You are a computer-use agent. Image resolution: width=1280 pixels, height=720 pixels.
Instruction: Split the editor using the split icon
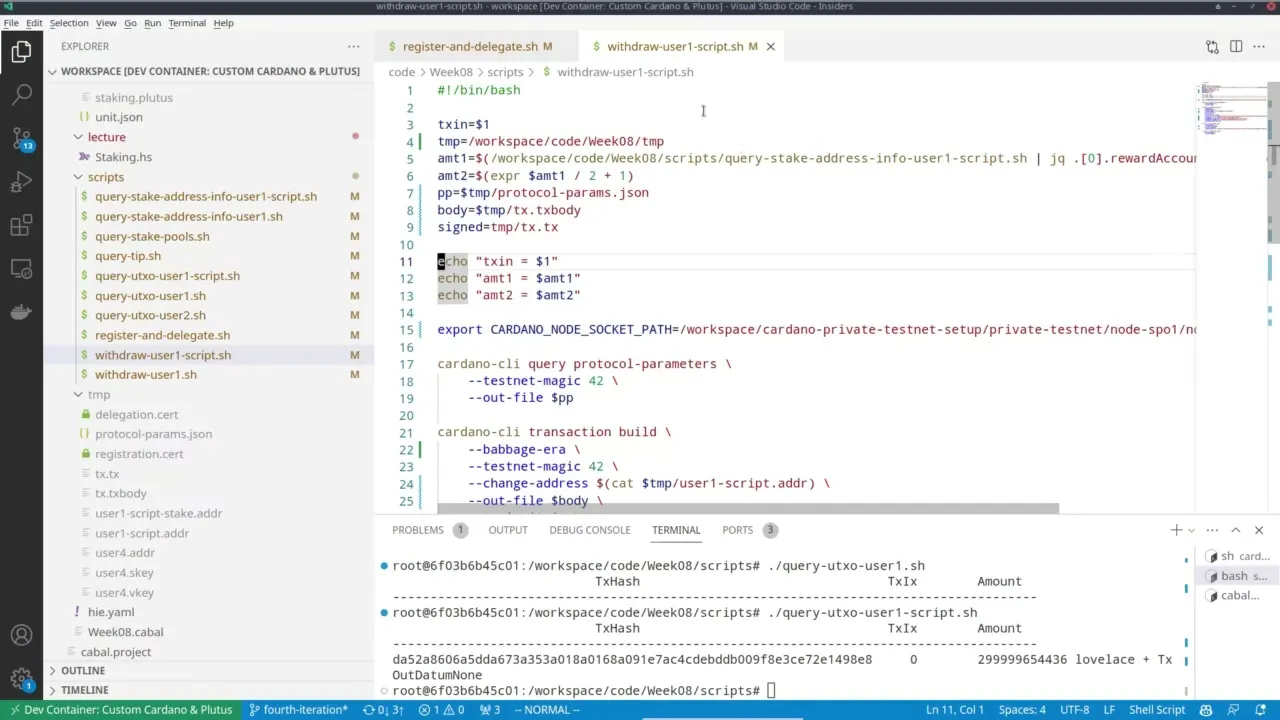(x=1236, y=46)
